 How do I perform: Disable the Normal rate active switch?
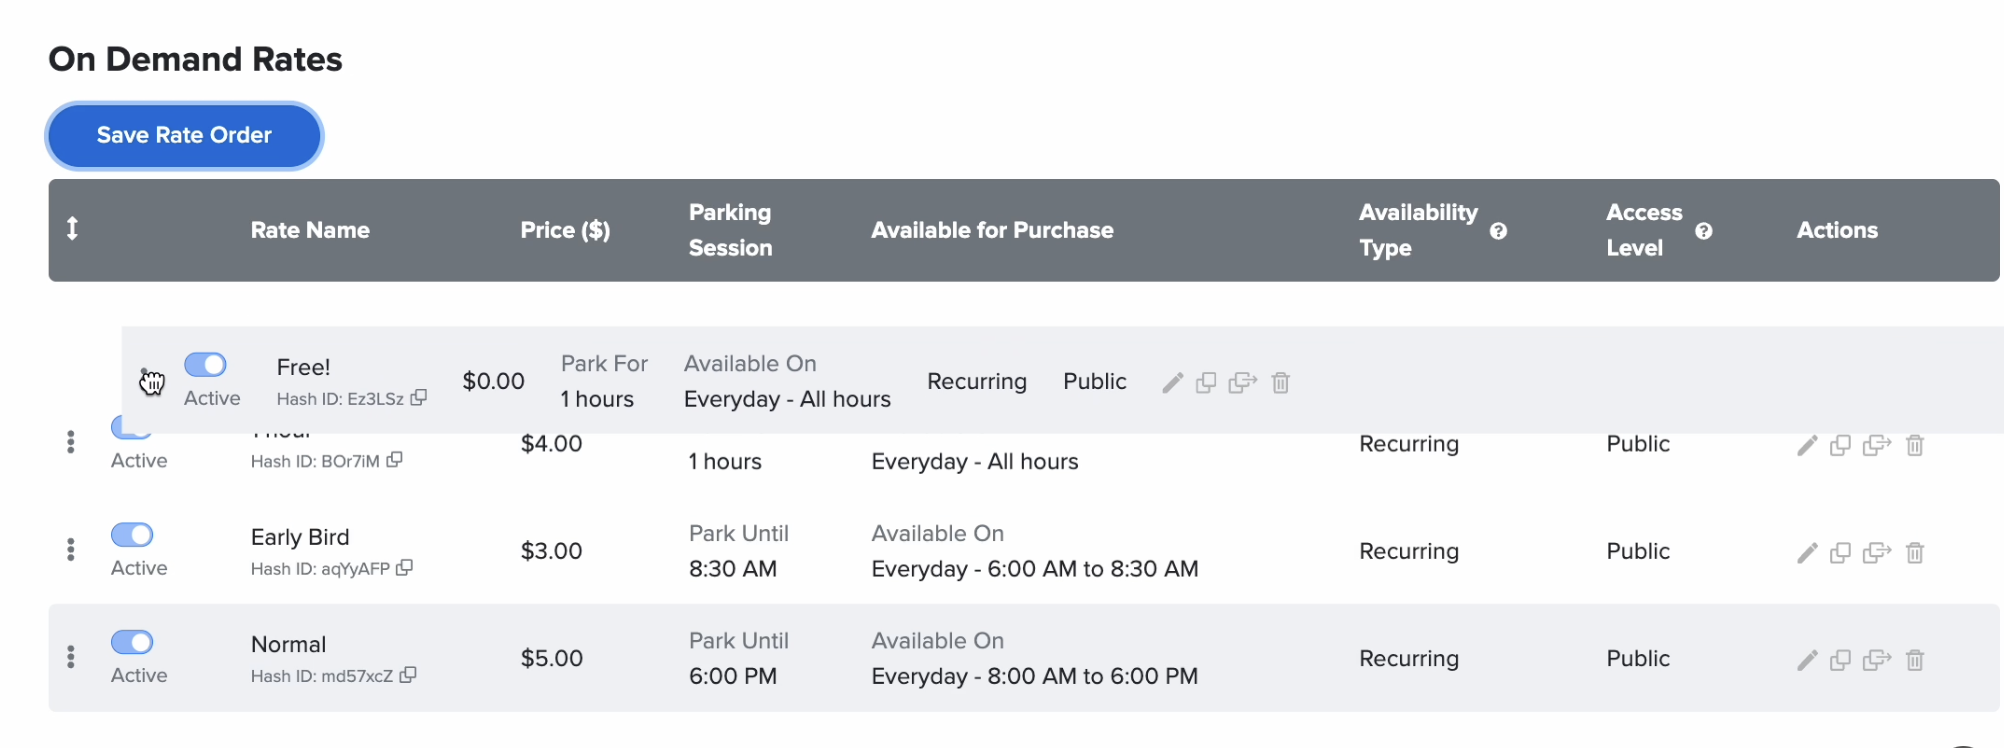click(132, 642)
